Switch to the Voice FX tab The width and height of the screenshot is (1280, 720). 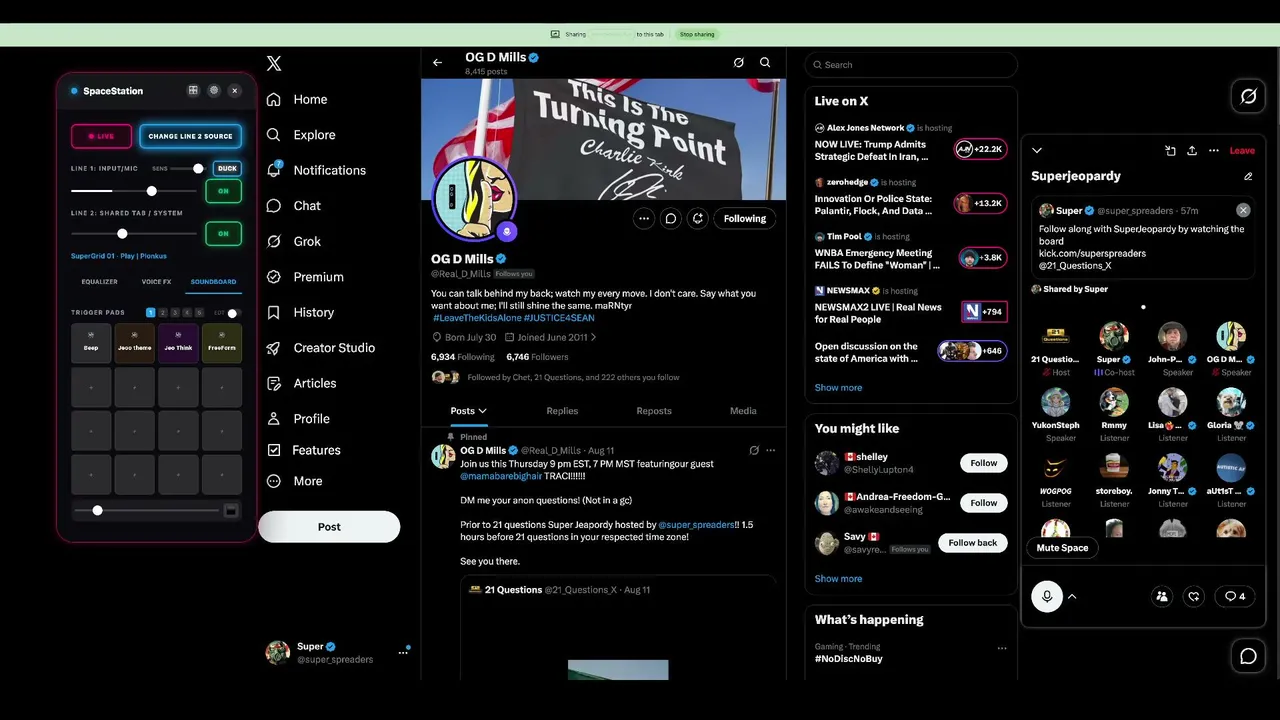click(157, 282)
